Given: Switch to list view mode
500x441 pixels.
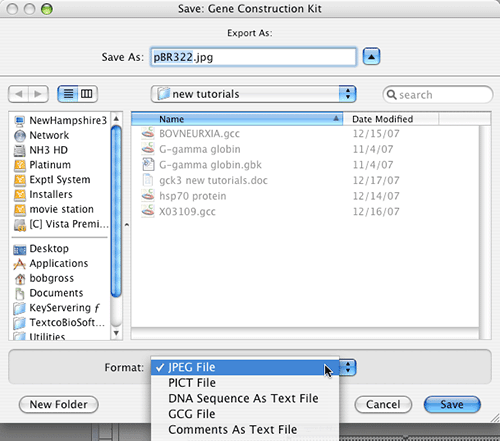Looking at the screenshot, I should click(68, 94).
